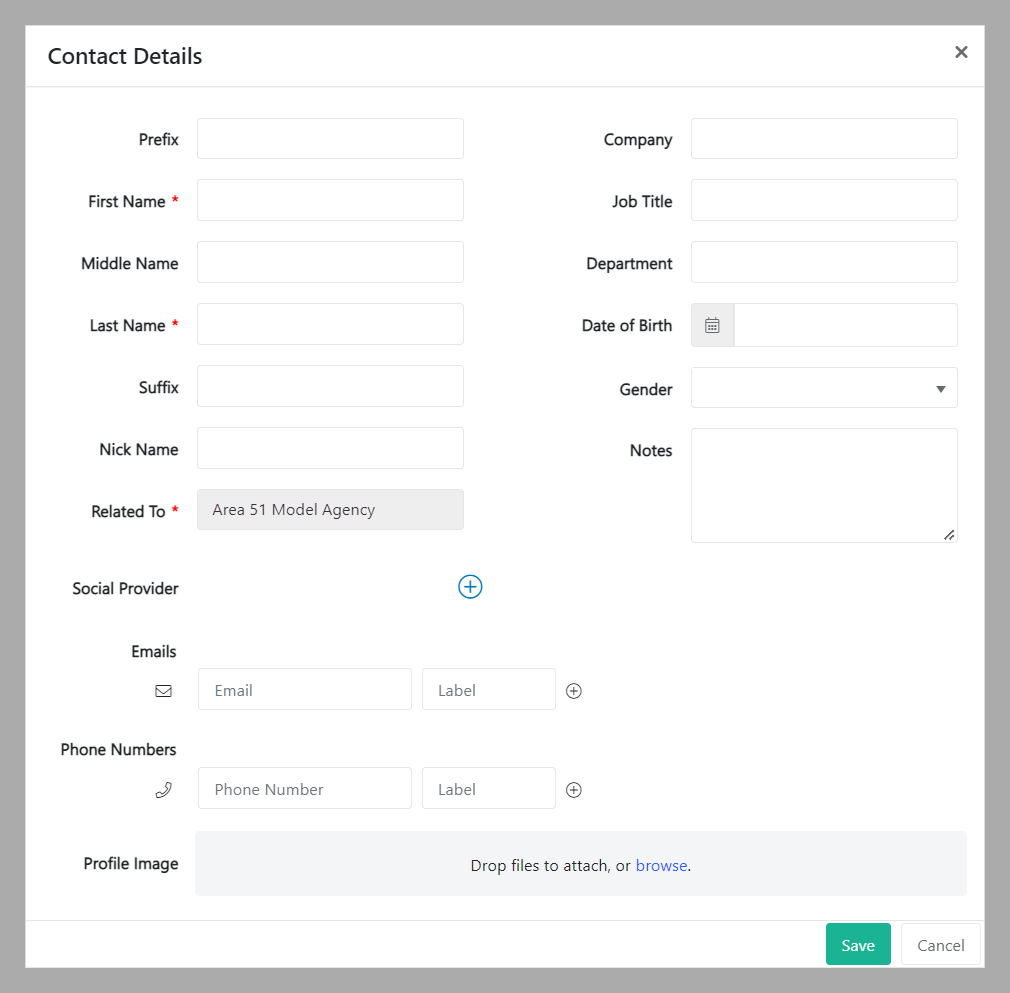Screen dimensions: 1010x993
Task: Cancel the contact form
Action: [939, 944]
